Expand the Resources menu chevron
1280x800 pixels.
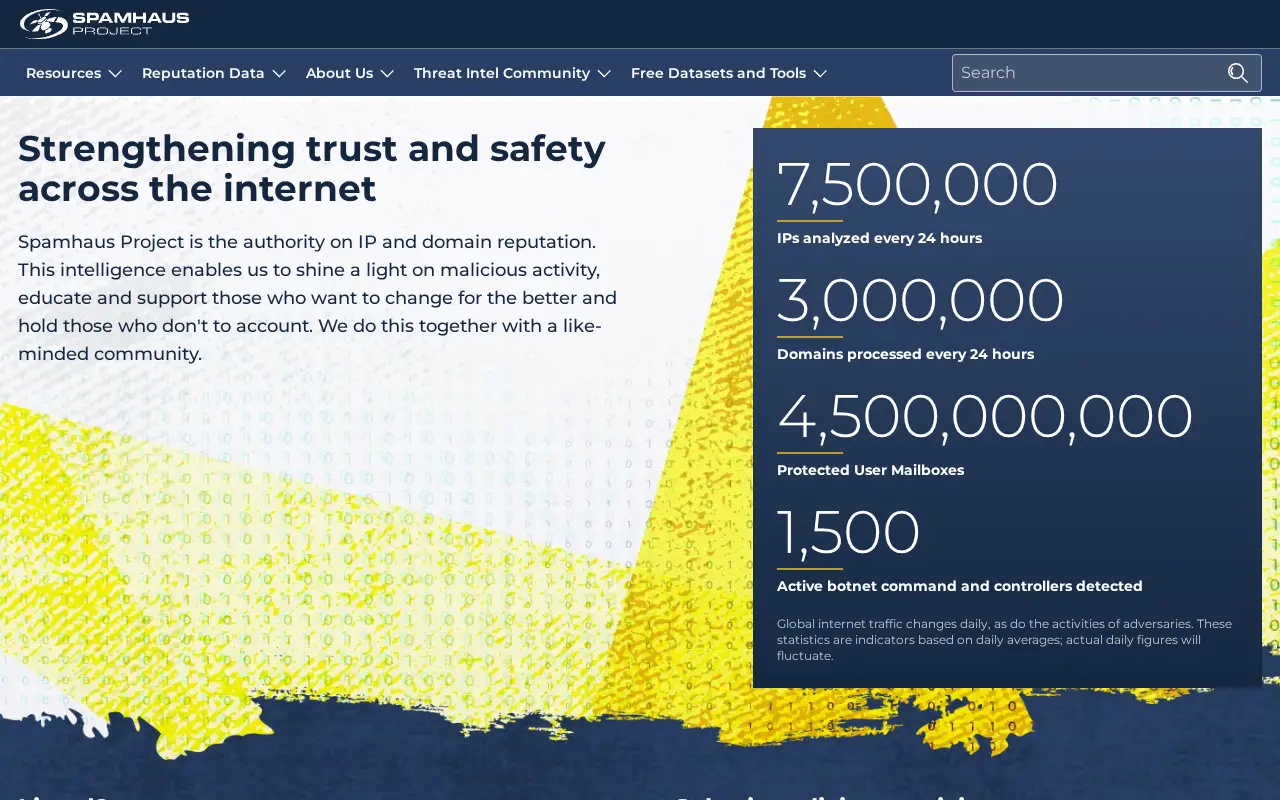click(115, 73)
